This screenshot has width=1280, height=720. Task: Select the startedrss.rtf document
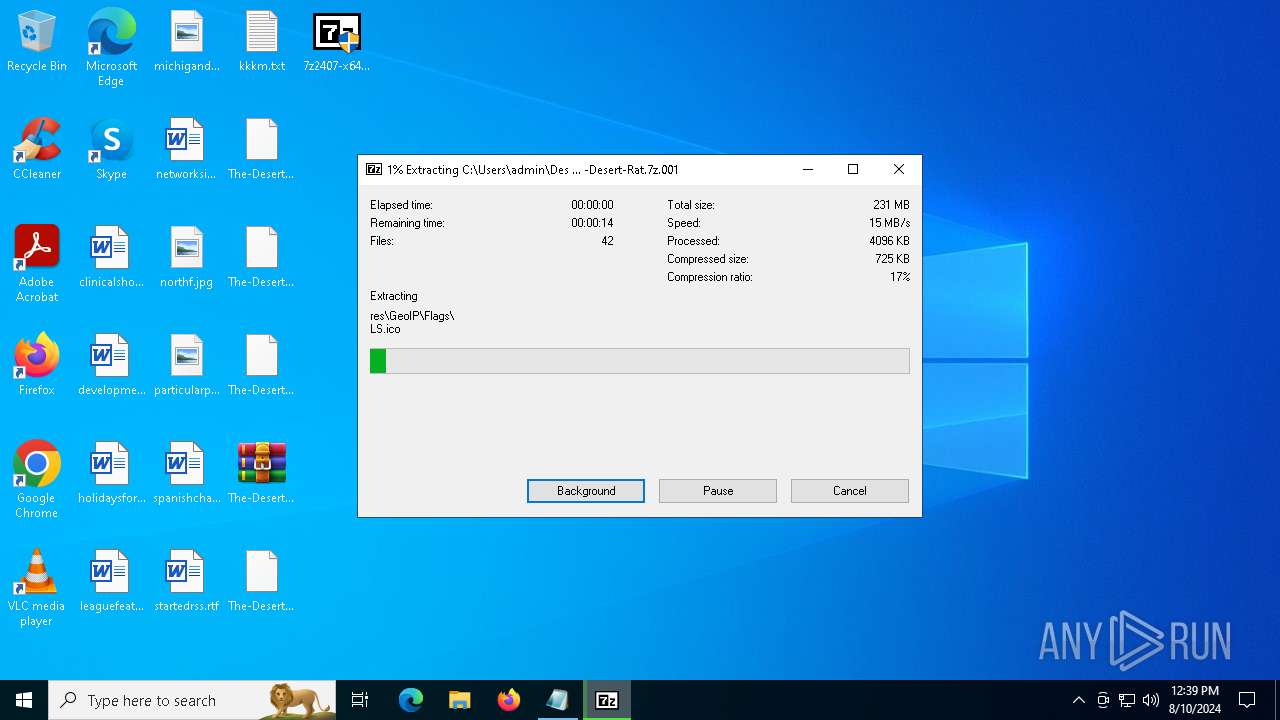pyautogui.click(x=186, y=582)
